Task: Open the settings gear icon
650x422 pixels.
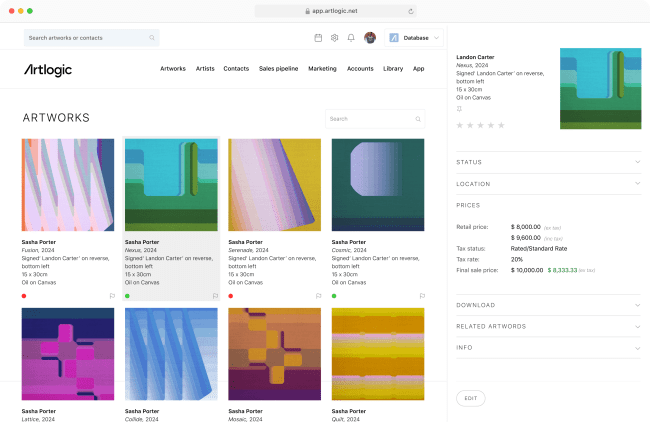Action: coord(335,38)
